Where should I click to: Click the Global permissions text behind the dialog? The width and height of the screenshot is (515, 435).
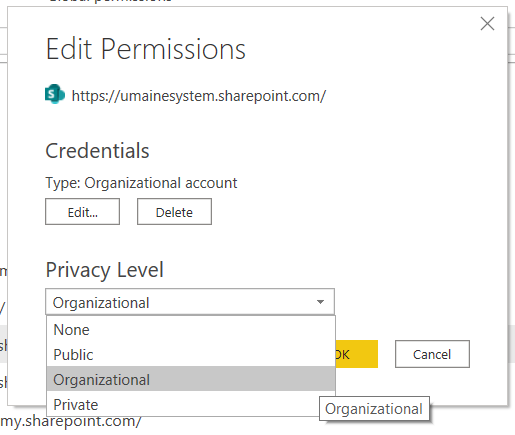pos(110,1)
